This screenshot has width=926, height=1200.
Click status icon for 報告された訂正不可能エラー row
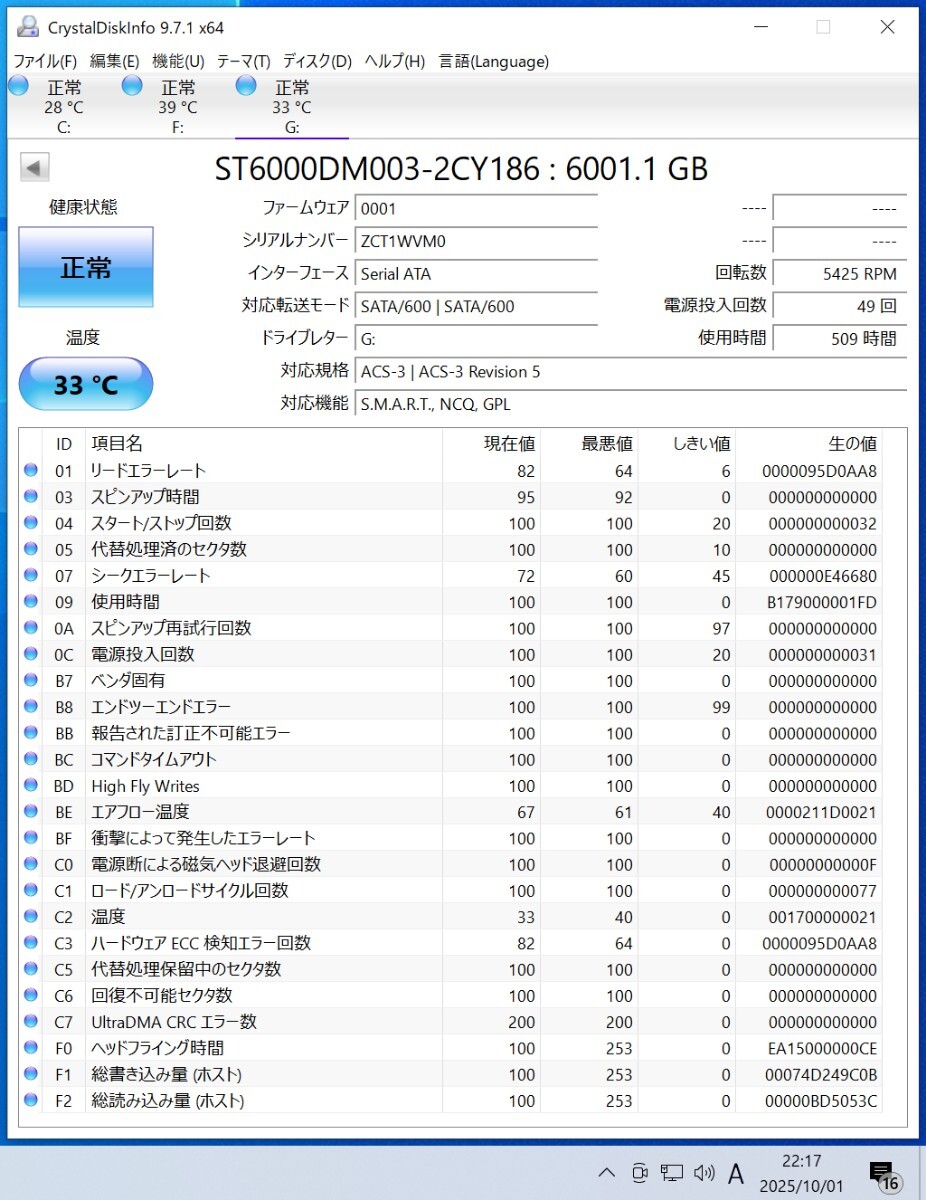pos(31,733)
